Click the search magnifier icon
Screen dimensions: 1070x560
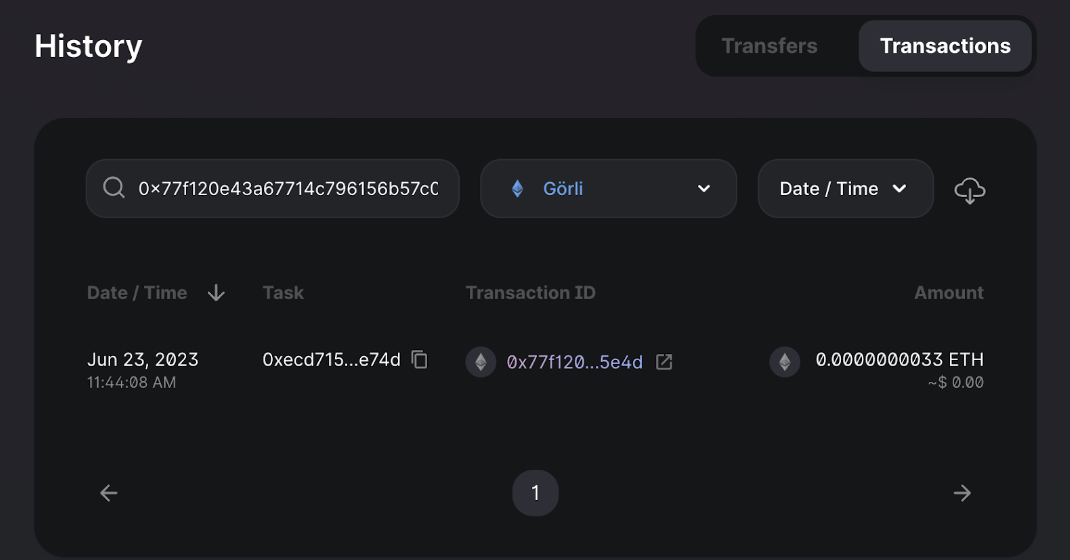tap(115, 188)
